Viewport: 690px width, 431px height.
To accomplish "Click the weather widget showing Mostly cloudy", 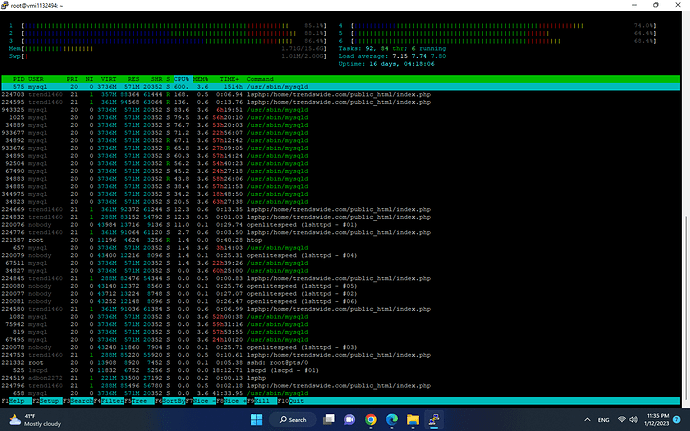I will (x=35, y=420).
